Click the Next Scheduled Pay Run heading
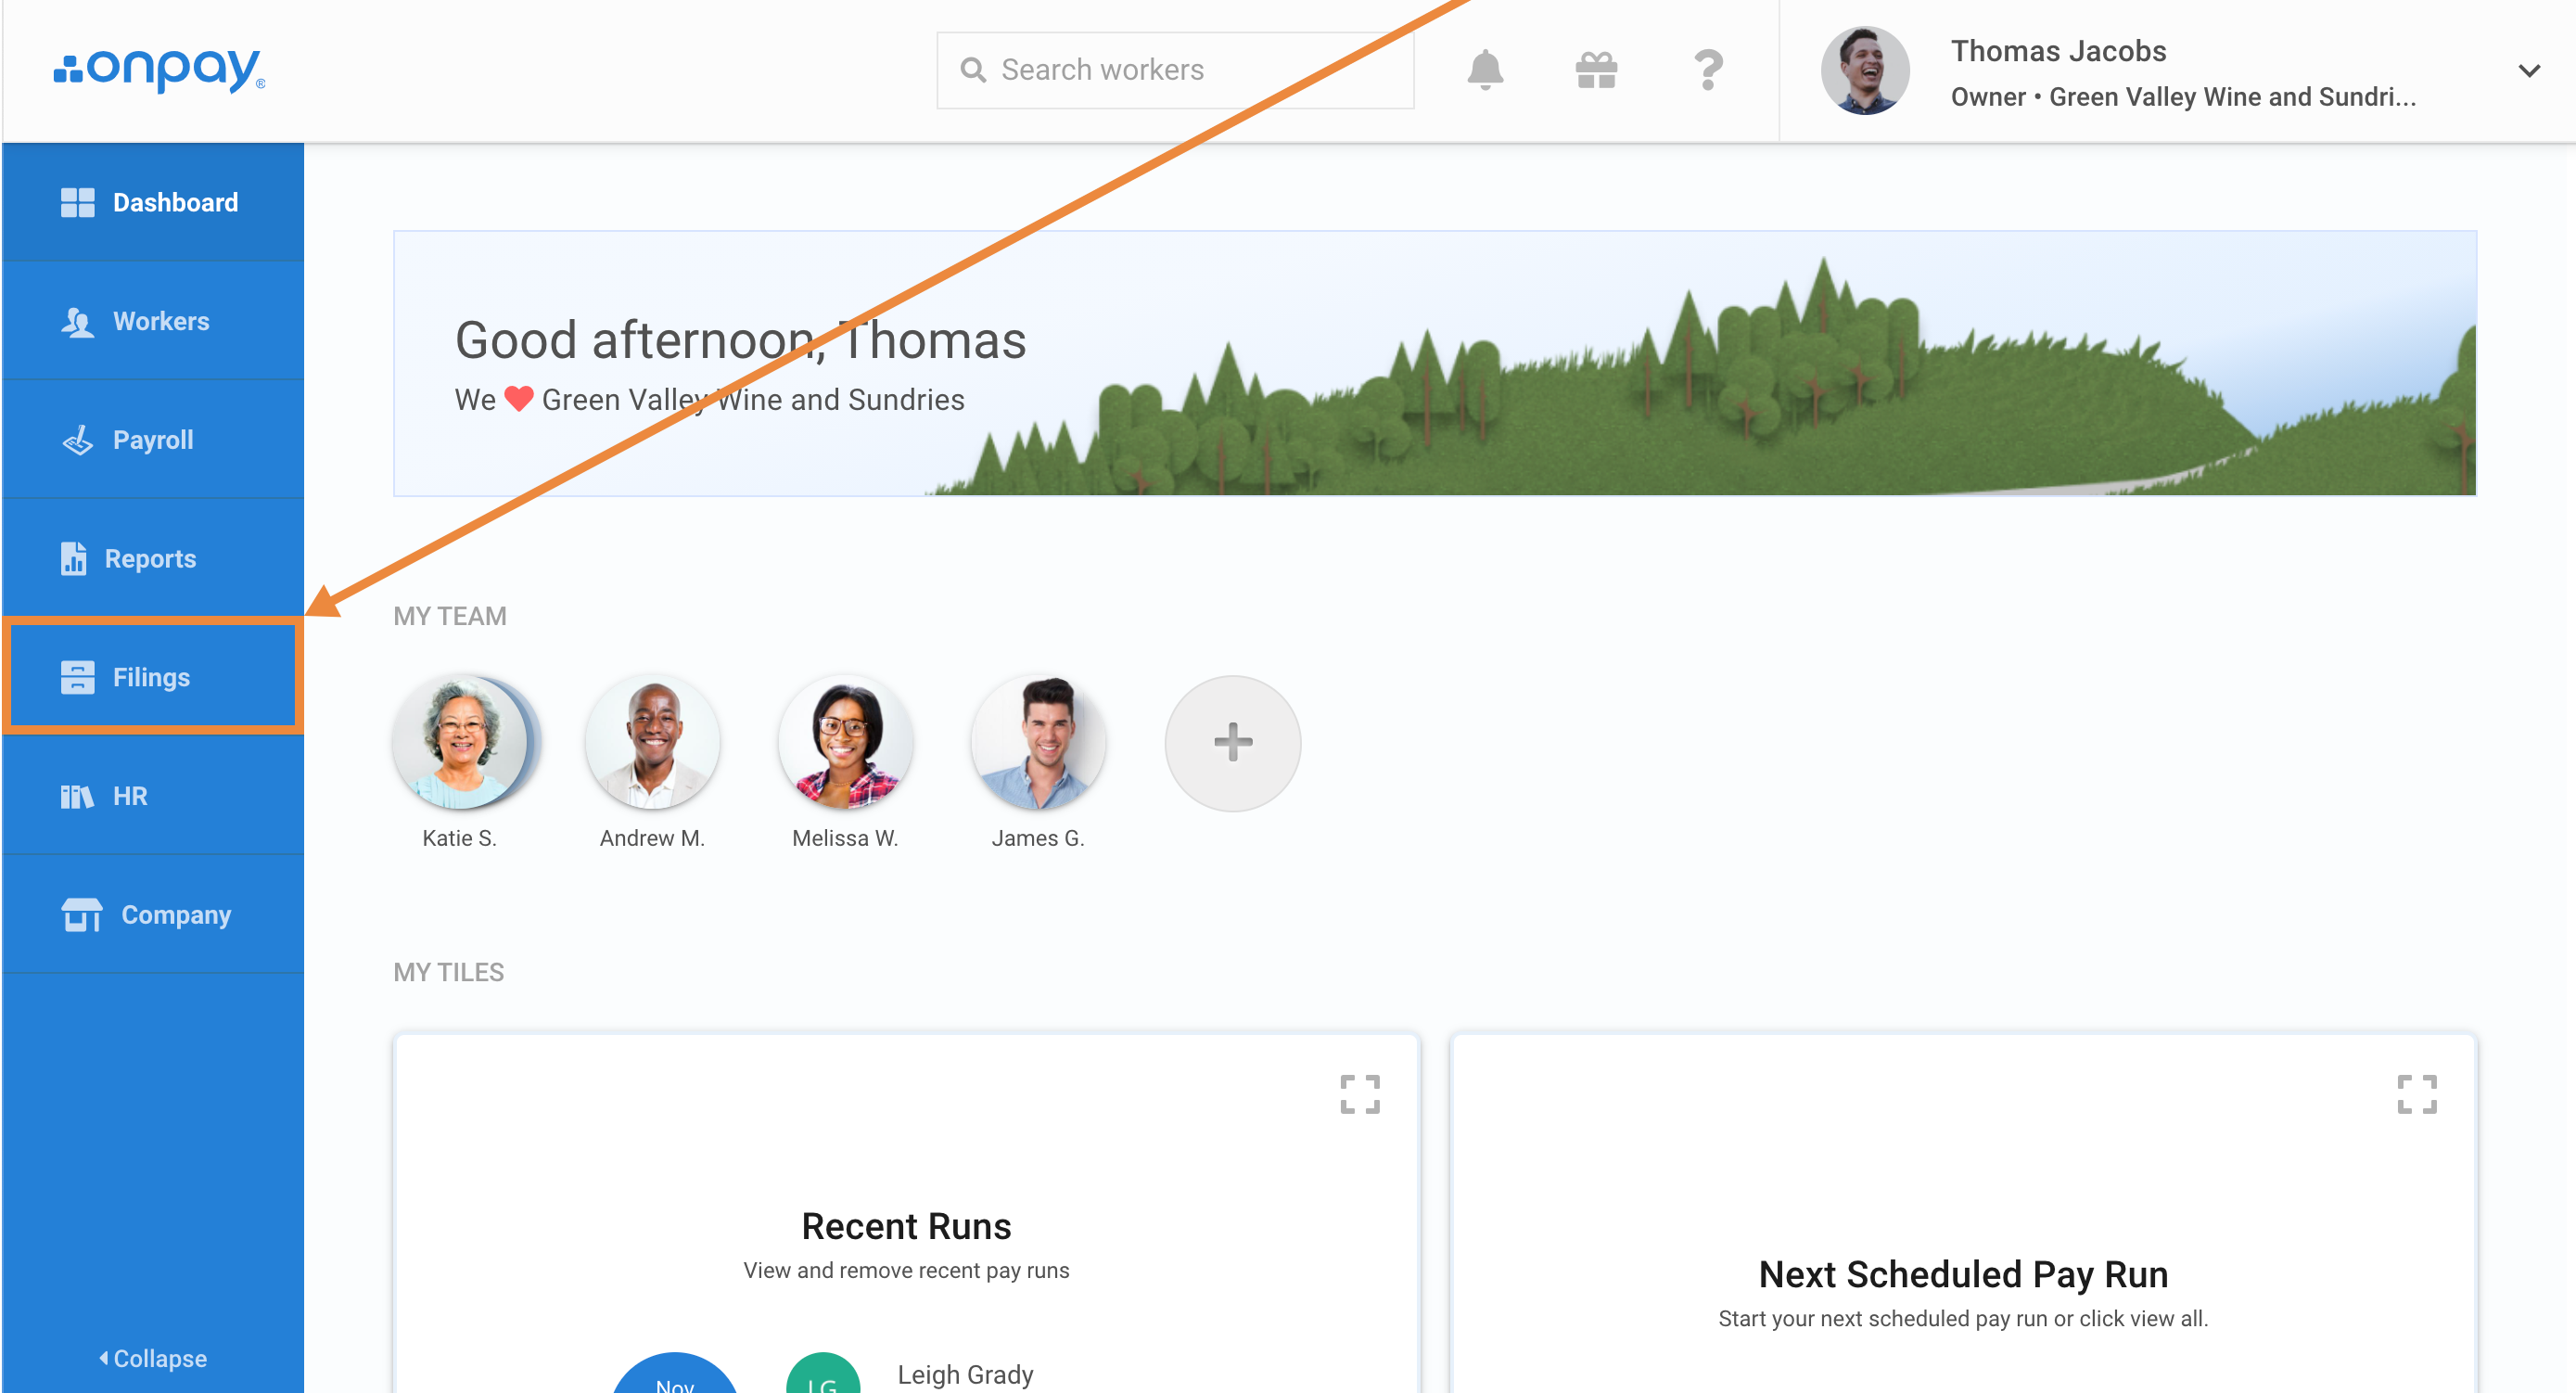The width and height of the screenshot is (2576, 1393). coord(1962,1274)
